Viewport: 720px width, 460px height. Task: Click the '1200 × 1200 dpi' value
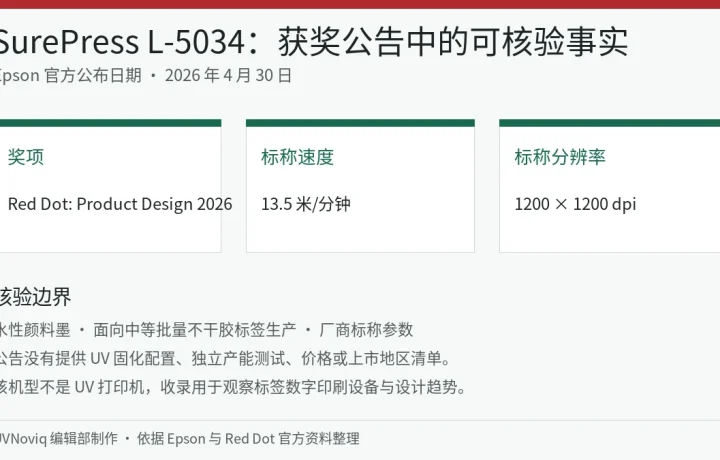click(x=575, y=204)
